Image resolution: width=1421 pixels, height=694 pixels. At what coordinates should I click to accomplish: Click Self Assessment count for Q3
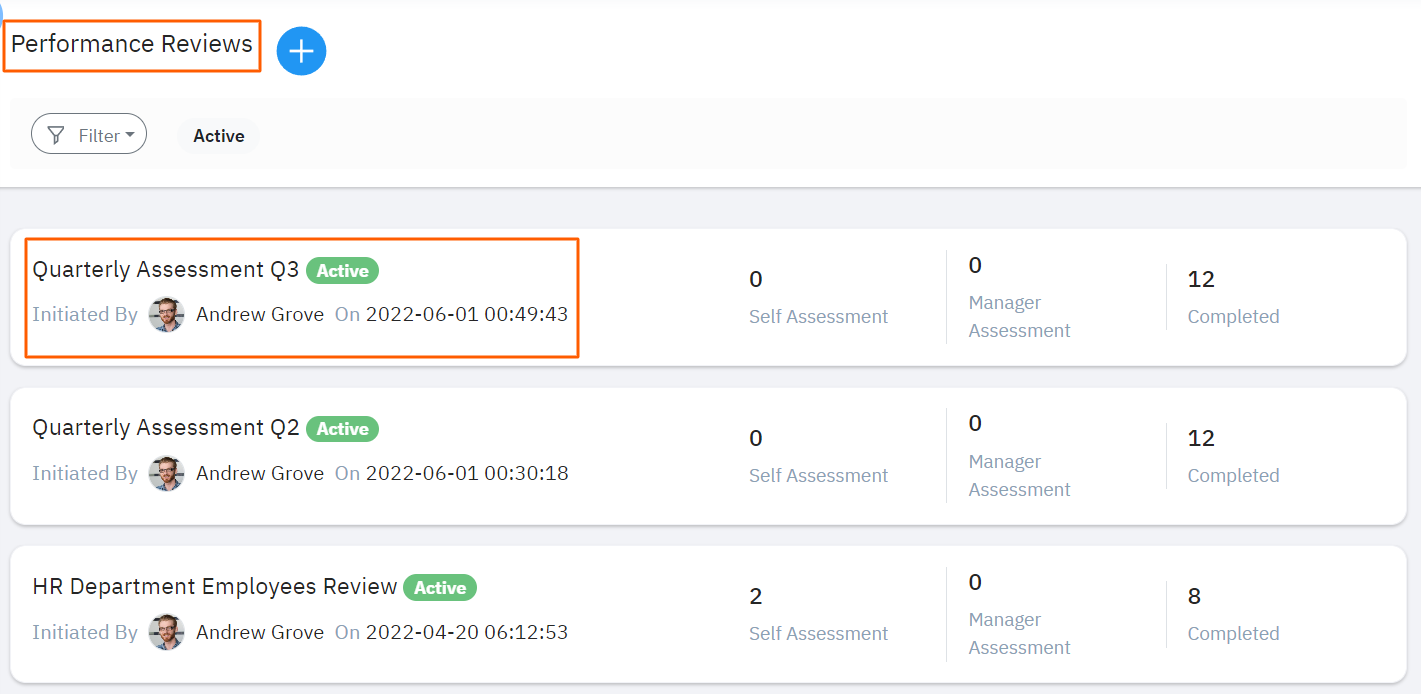click(x=756, y=280)
